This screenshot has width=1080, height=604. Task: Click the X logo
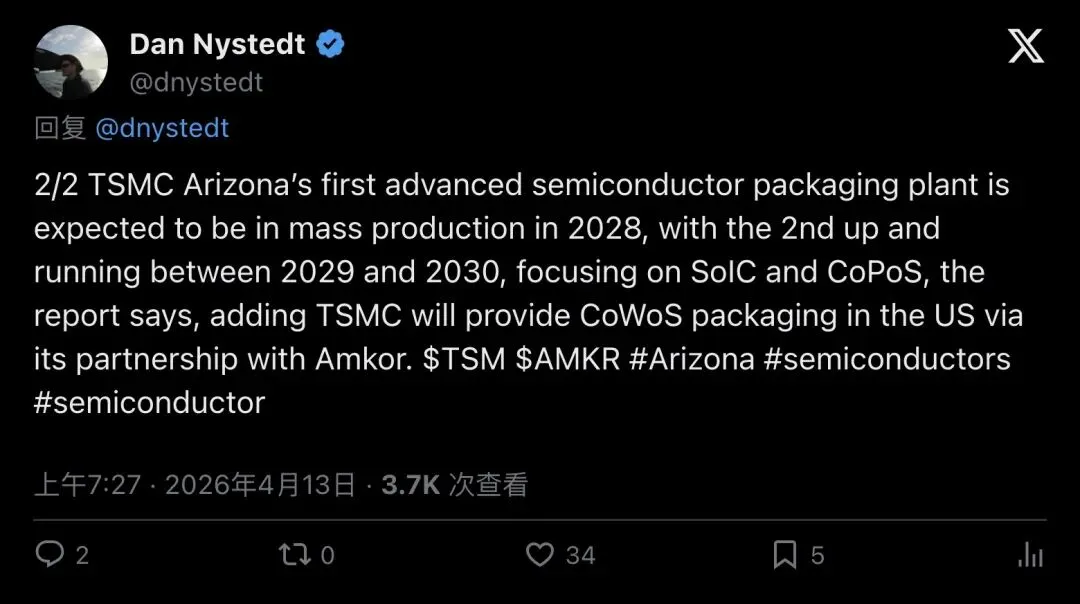pyautogui.click(x=1025, y=46)
